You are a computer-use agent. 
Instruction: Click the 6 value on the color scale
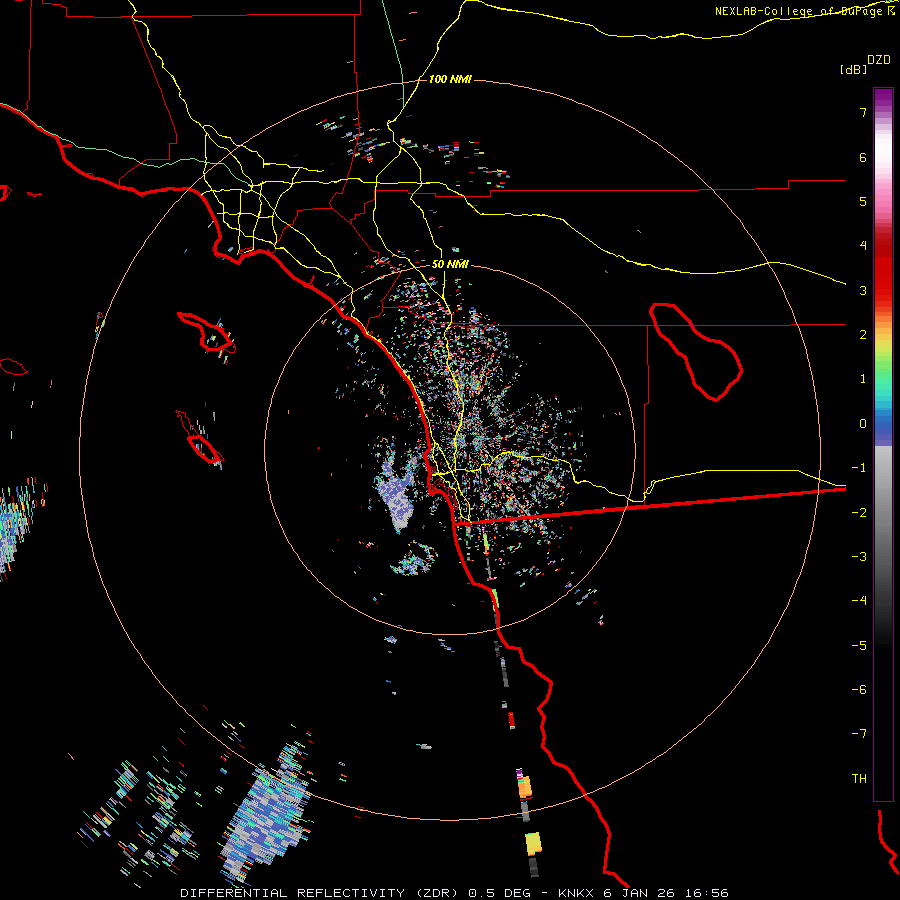point(863,157)
